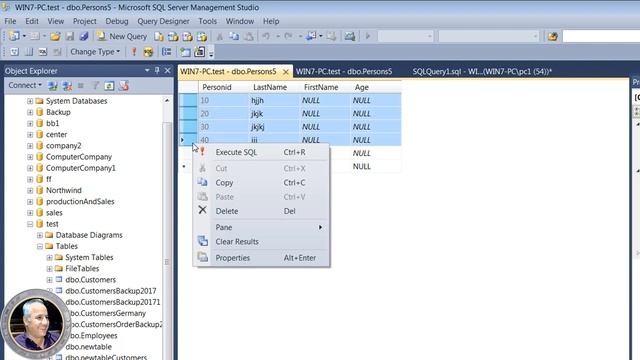Click the Show SQL Pane icon
This screenshot has height=360, width=640.
coord(43,52)
